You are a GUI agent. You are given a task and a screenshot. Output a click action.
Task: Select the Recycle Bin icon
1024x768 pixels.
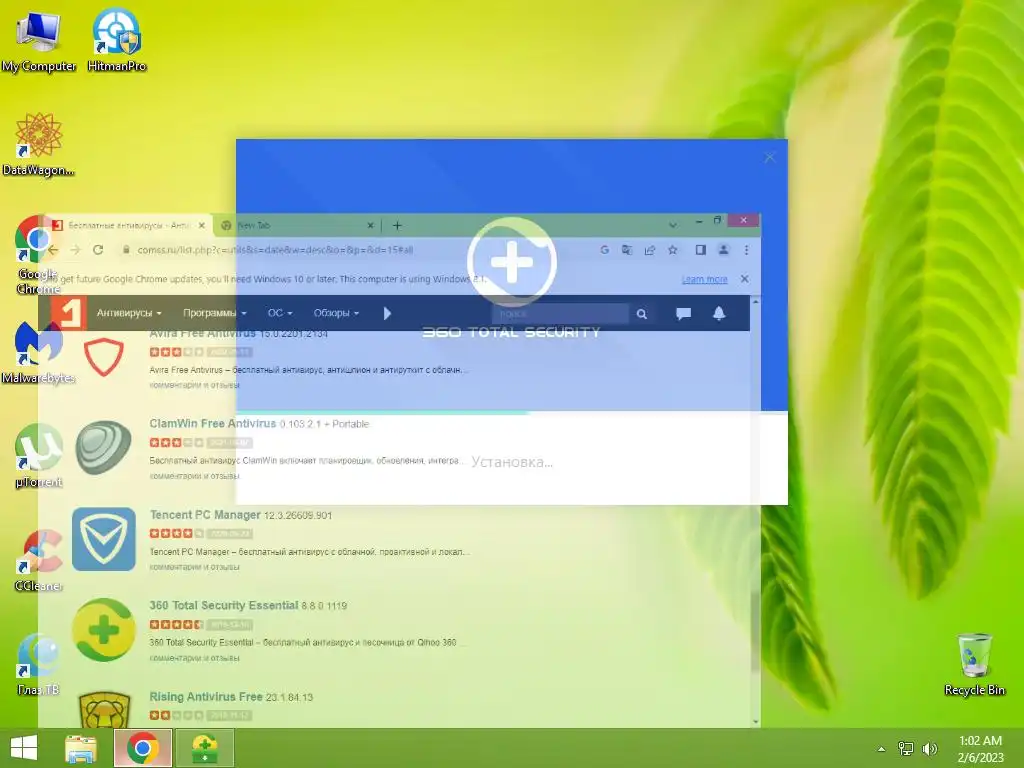coord(974,664)
